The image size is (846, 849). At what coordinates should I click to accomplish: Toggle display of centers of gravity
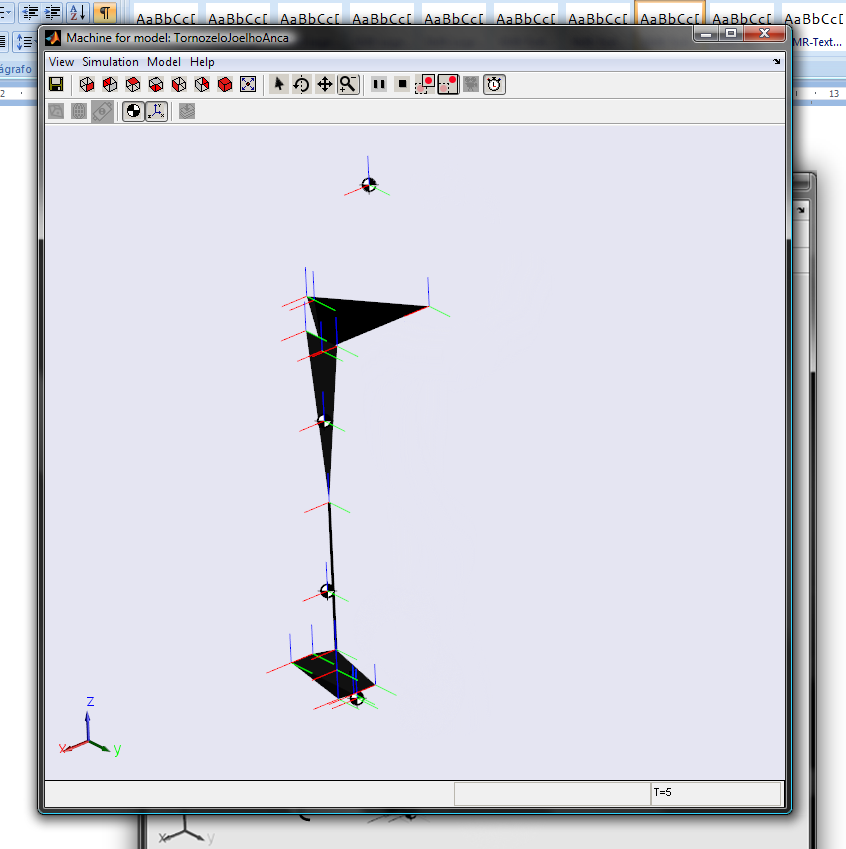click(133, 111)
